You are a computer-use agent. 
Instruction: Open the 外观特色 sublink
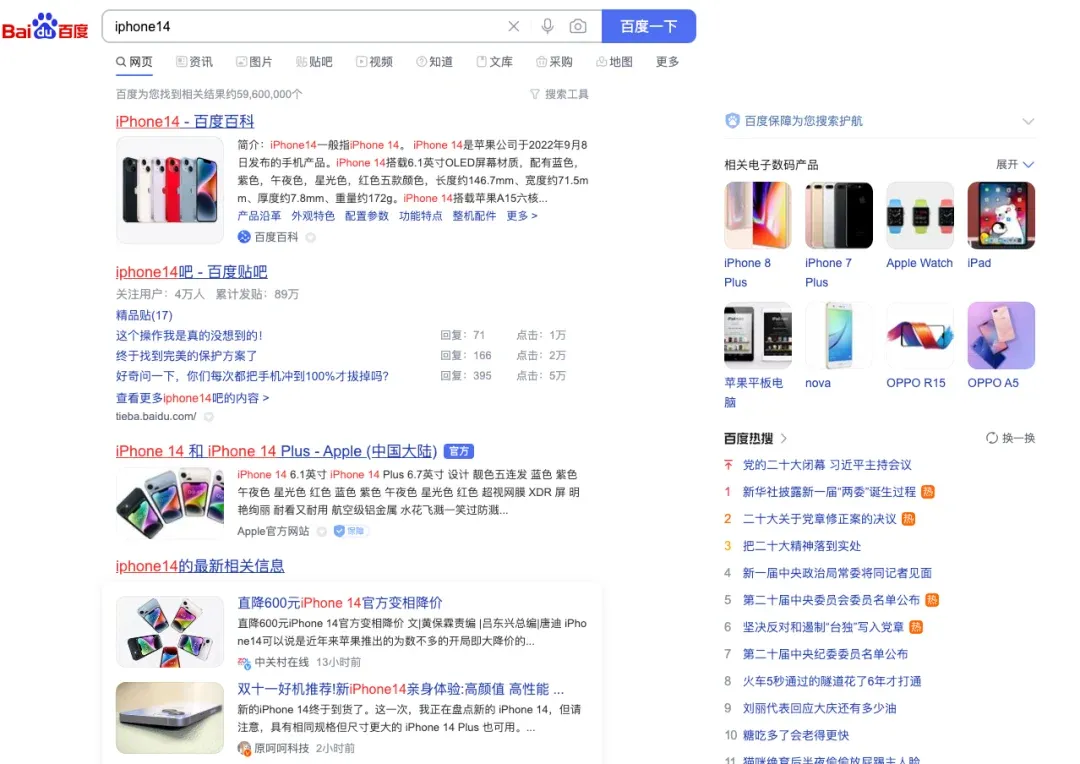pos(313,216)
